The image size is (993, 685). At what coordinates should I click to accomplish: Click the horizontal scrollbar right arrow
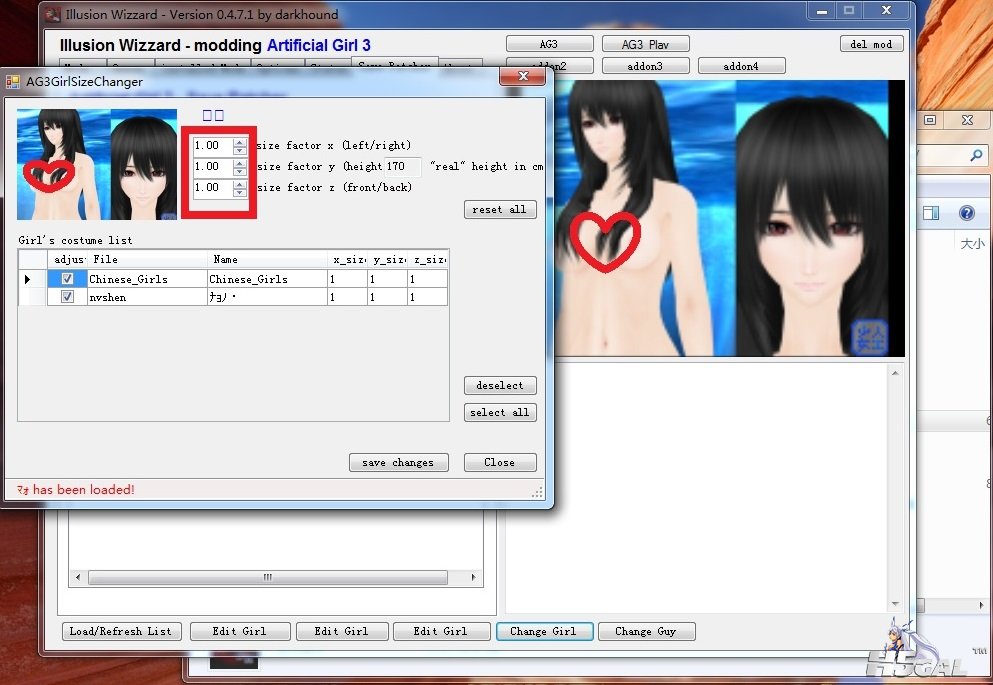(x=473, y=577)
